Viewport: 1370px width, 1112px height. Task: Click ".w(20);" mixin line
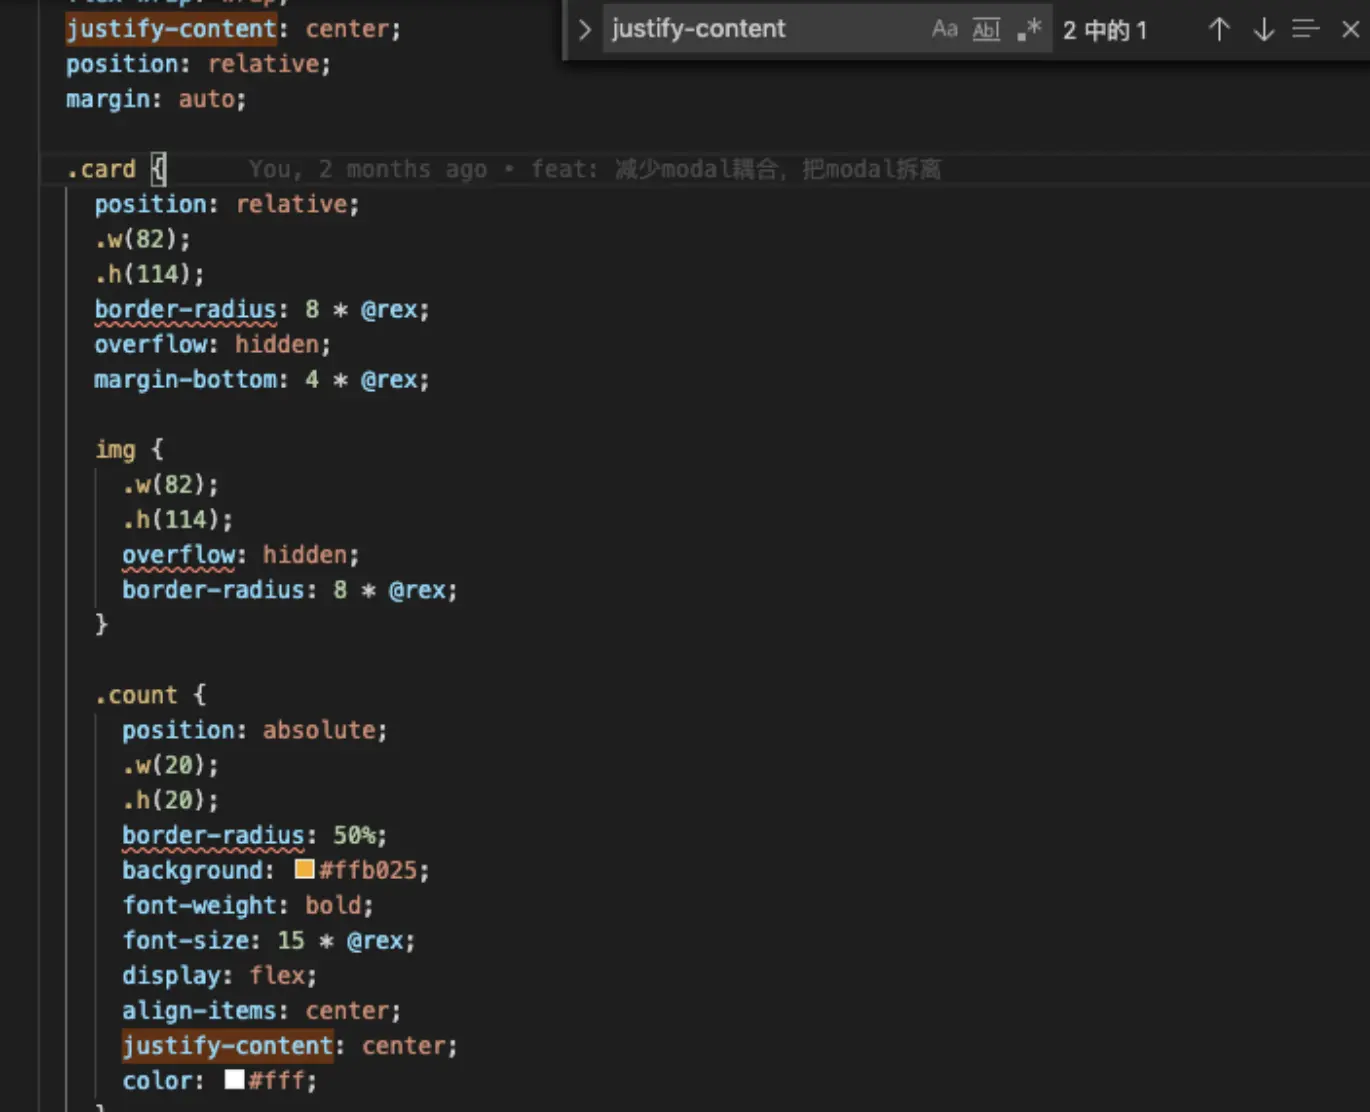(x=171, y=765)
